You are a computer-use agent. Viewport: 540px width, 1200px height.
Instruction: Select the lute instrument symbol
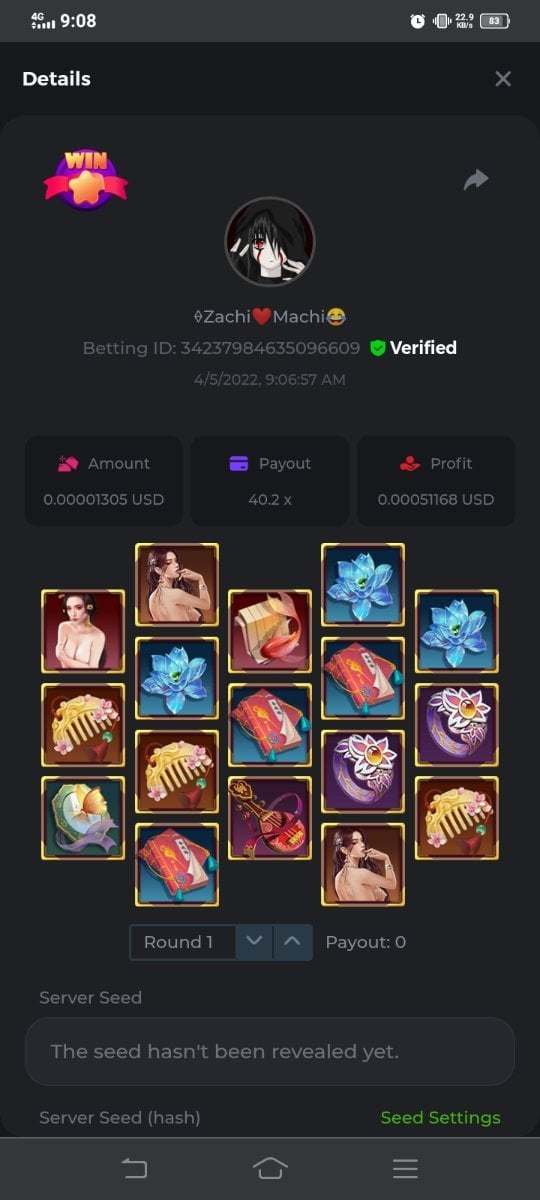coord(270,818)
